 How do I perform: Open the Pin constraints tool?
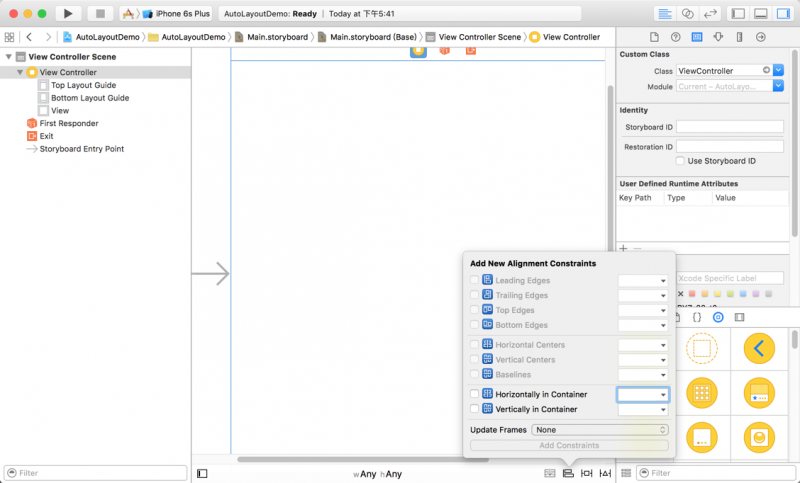click(587, 473)
